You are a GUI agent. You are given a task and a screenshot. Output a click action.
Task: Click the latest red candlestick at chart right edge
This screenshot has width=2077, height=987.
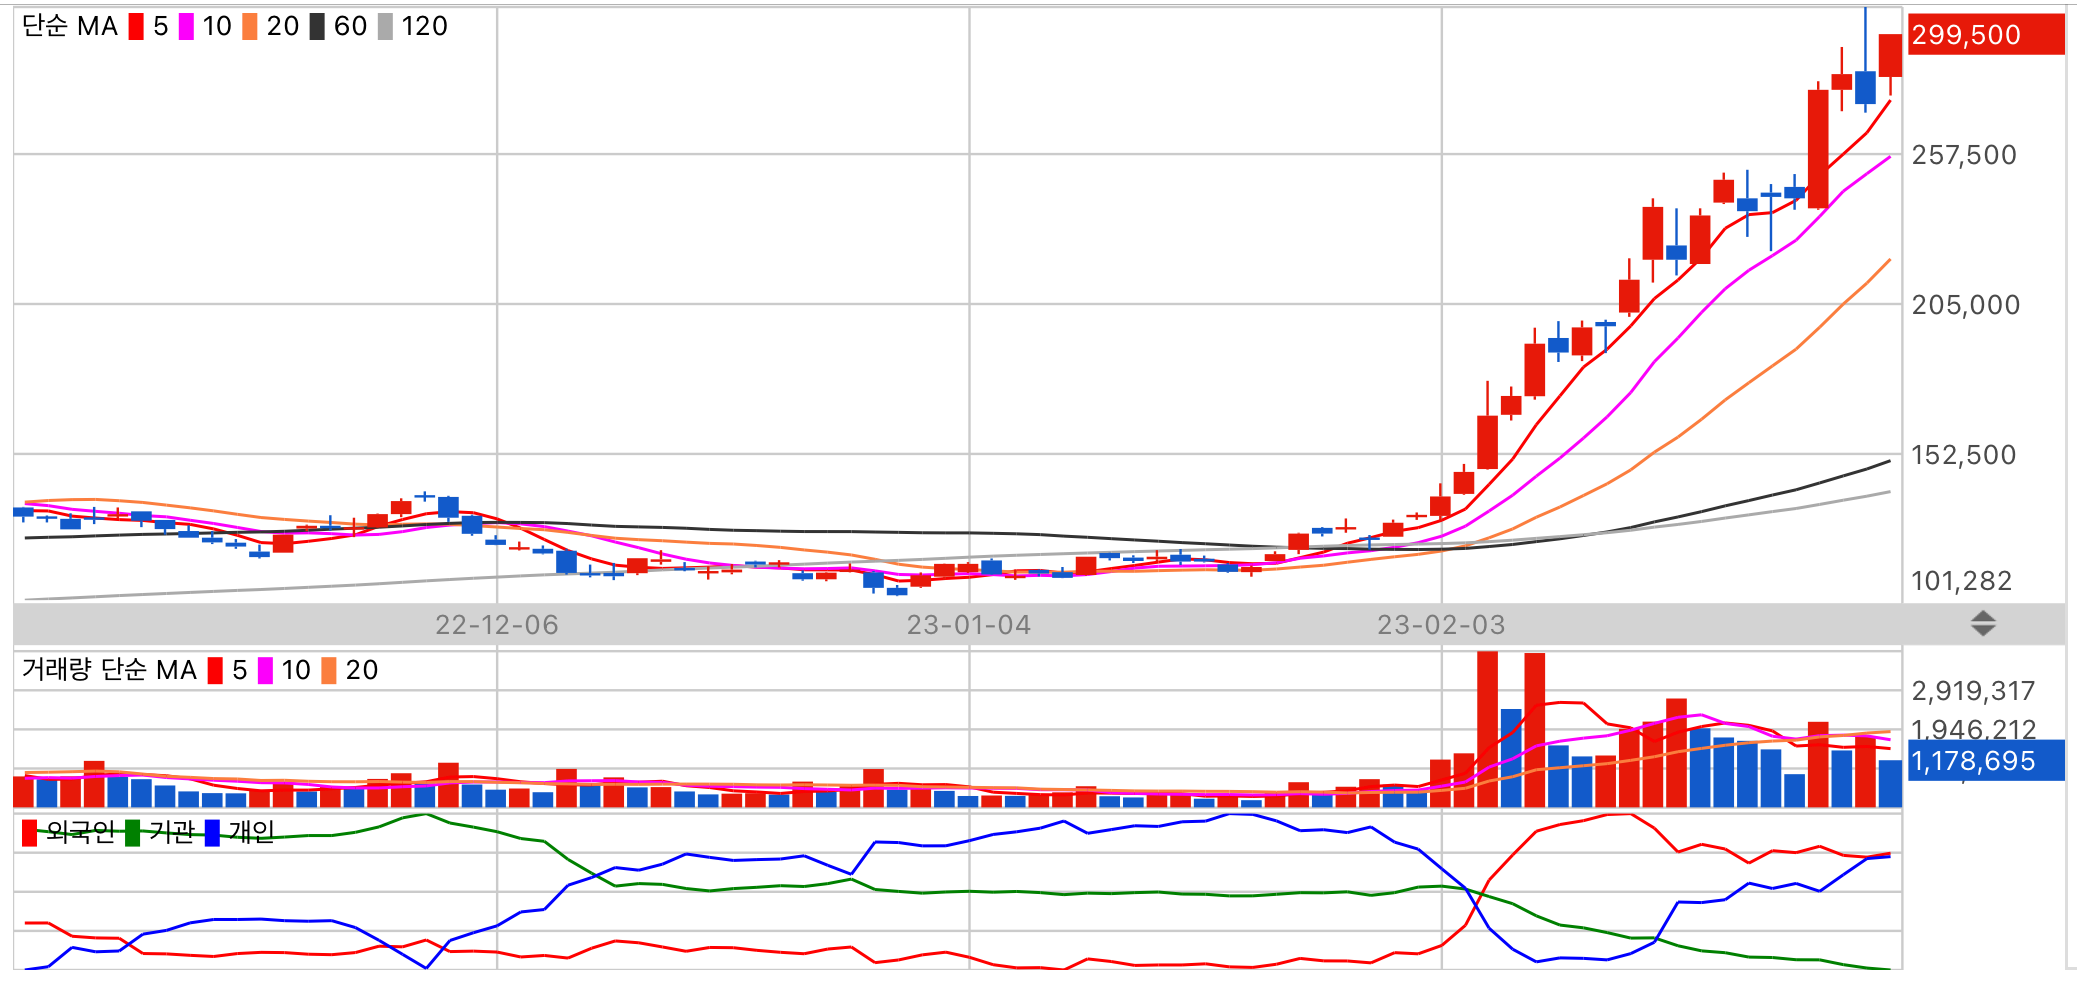(x=1890, y=55)
